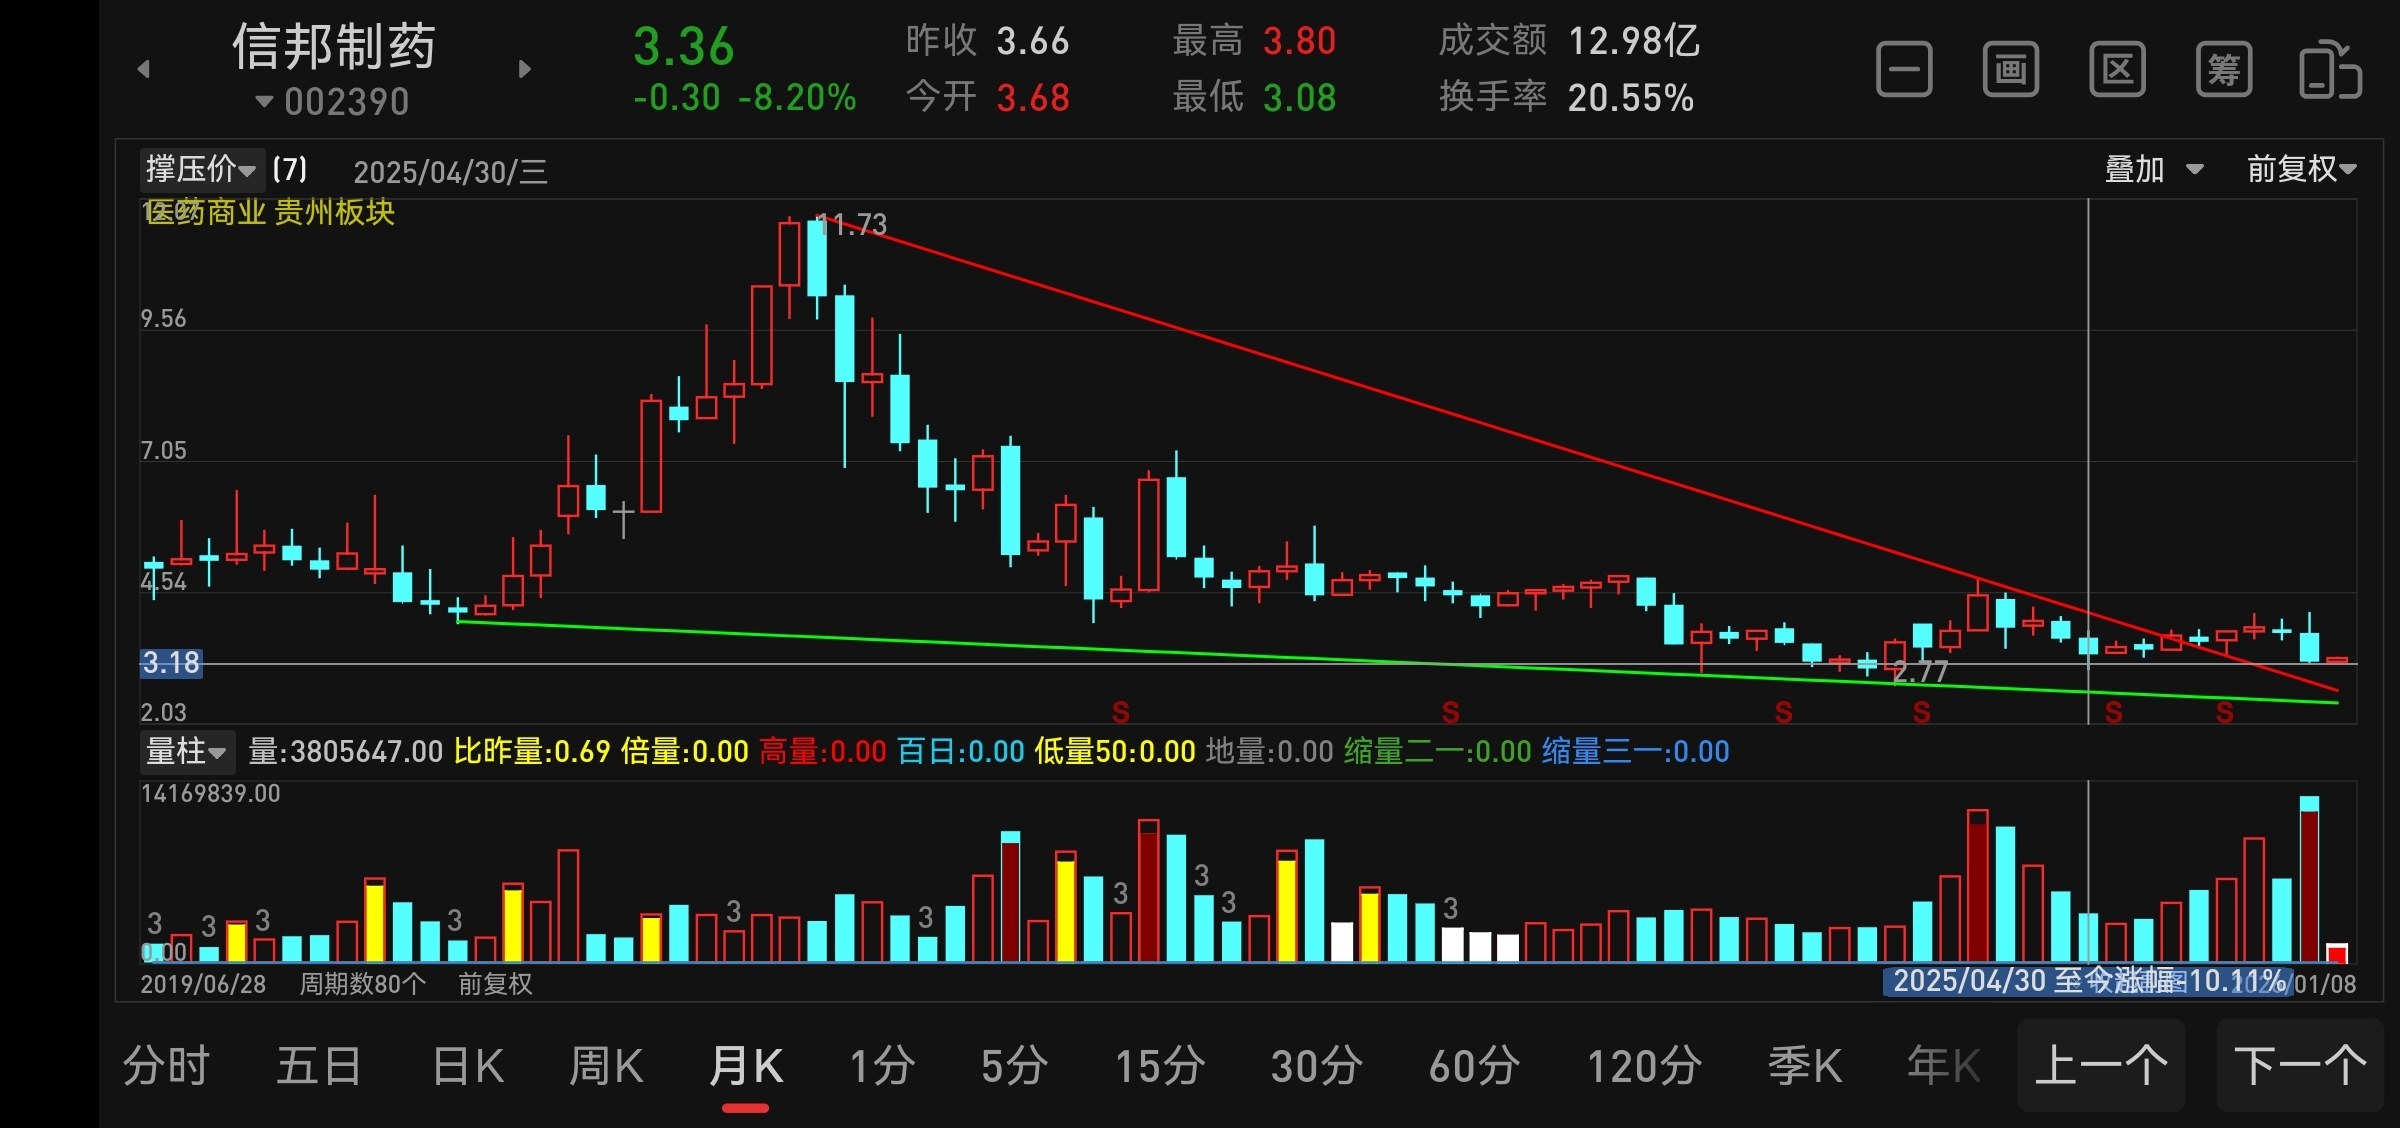Switch to the 日K tab

(x=468, y=1066)
